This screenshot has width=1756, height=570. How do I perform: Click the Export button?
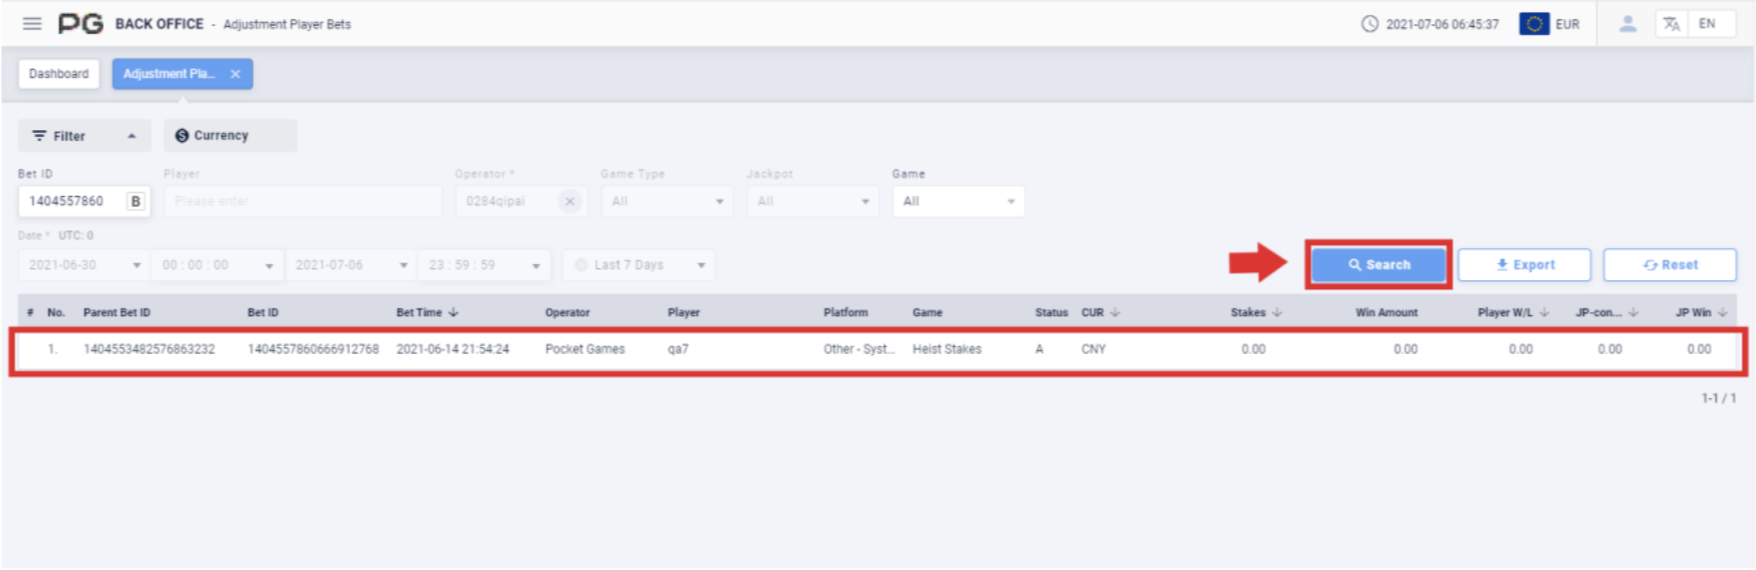pos(1524,265)
